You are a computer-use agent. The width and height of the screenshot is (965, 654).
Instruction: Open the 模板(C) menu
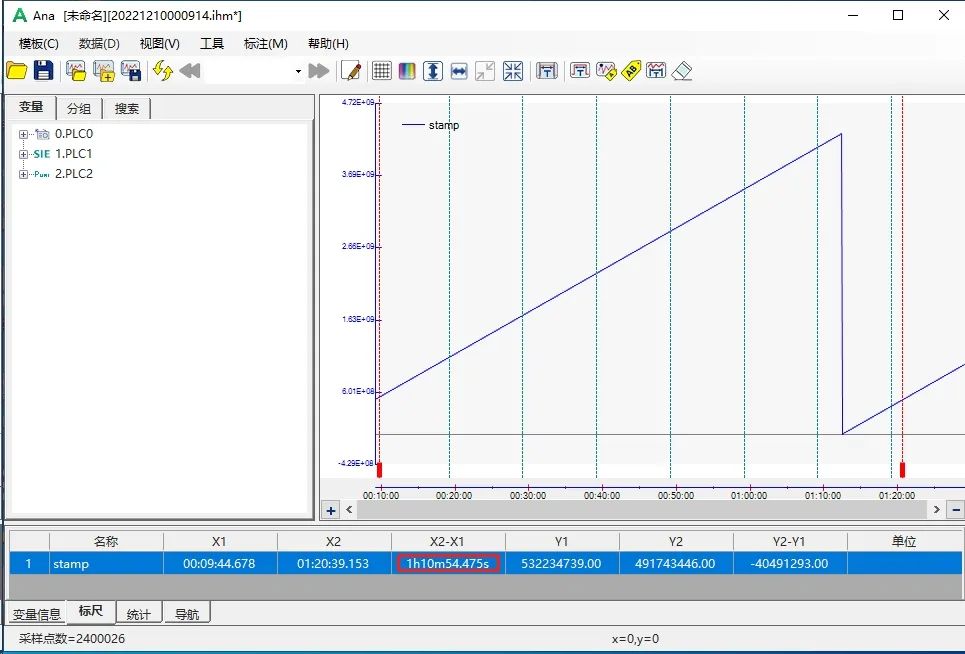39,44
